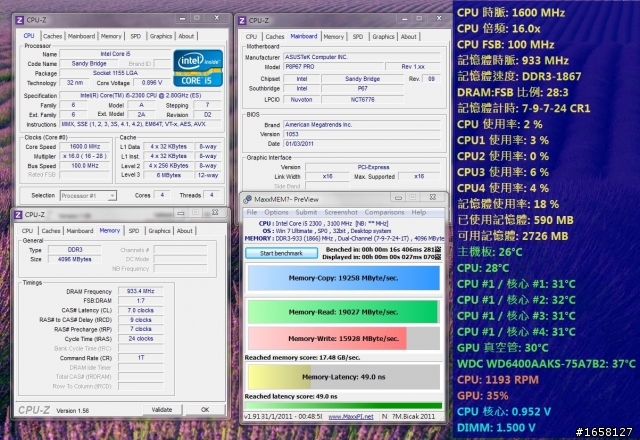Switch to CPU tab in the CPU-Z Mainboard window

tap(251, 37)
